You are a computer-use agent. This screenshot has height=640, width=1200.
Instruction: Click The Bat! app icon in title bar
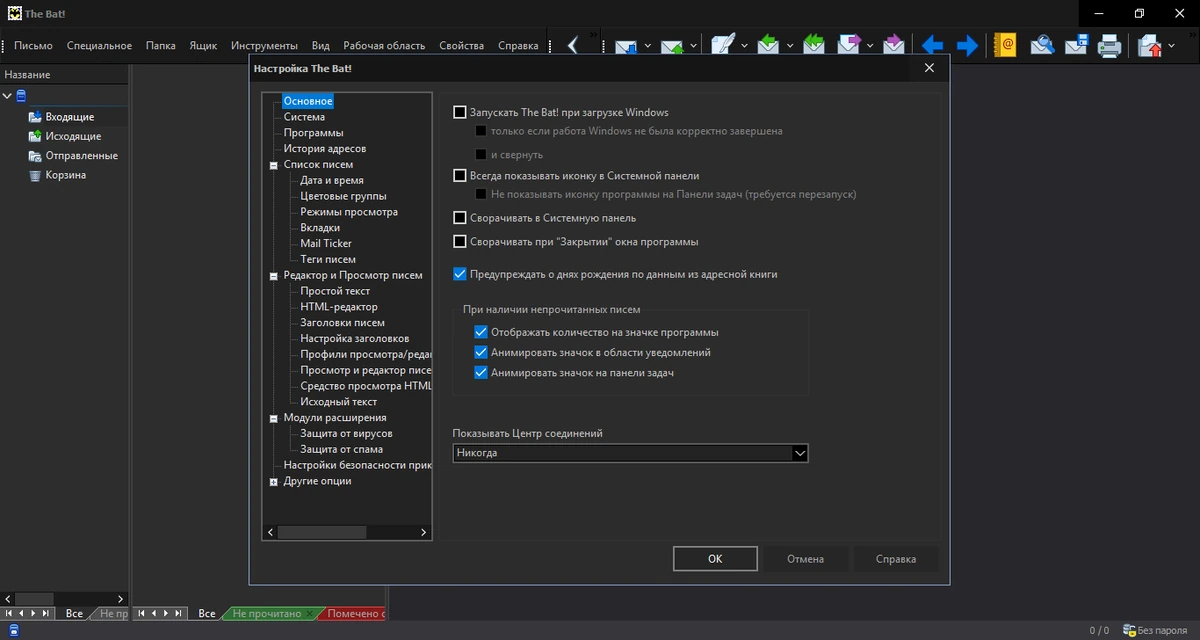(x=15, y=13)
